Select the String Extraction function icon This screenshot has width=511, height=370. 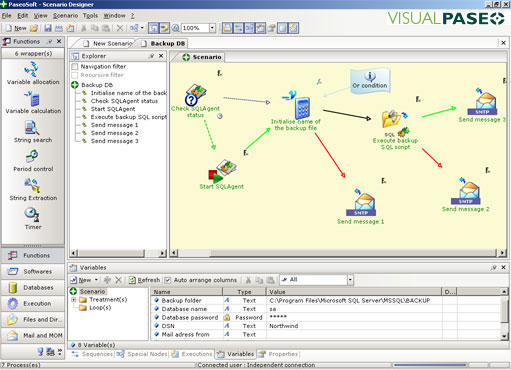coord(32,185)
